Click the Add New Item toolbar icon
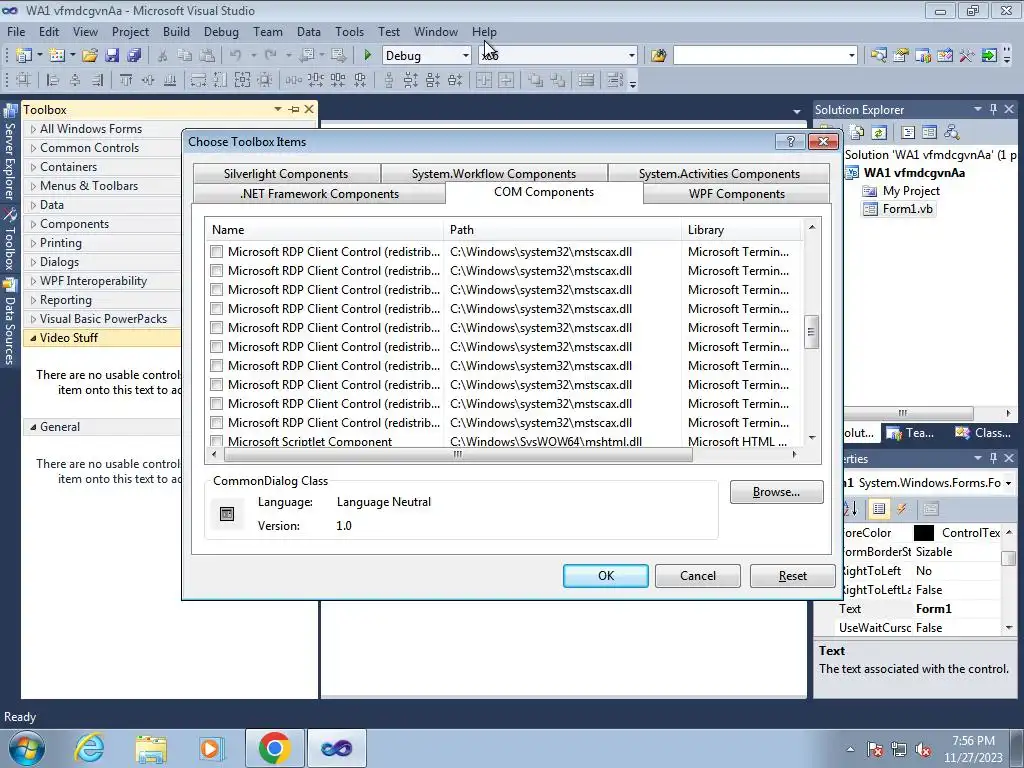Viewport: 1024px width, 768px height. [x=57, y=56]
